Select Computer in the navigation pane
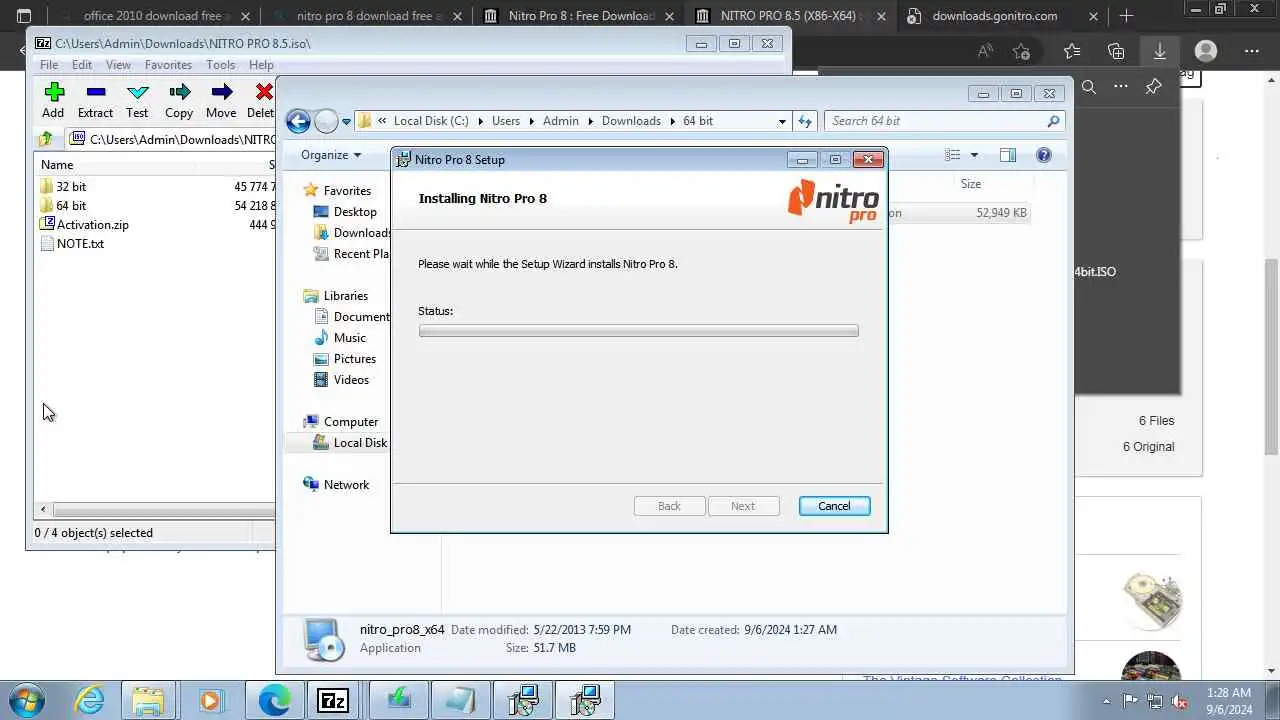 pyautogui.click(x=351, y=422)
